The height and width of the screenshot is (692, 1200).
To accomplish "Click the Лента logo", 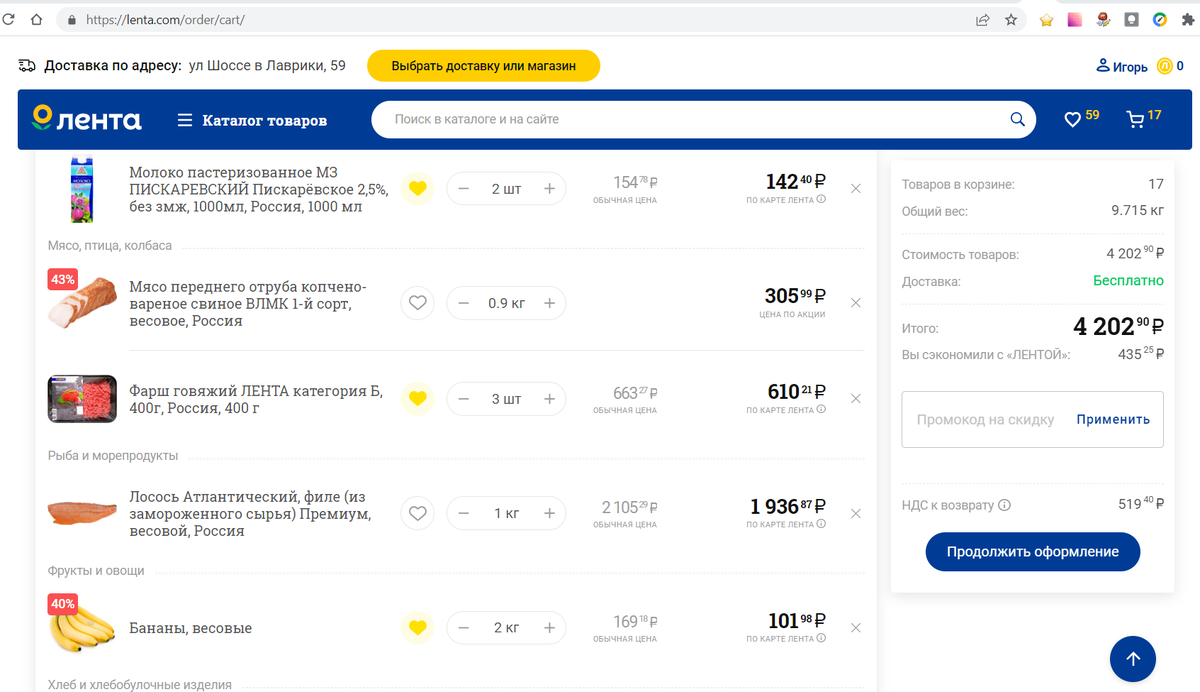I will pos(86,119).
